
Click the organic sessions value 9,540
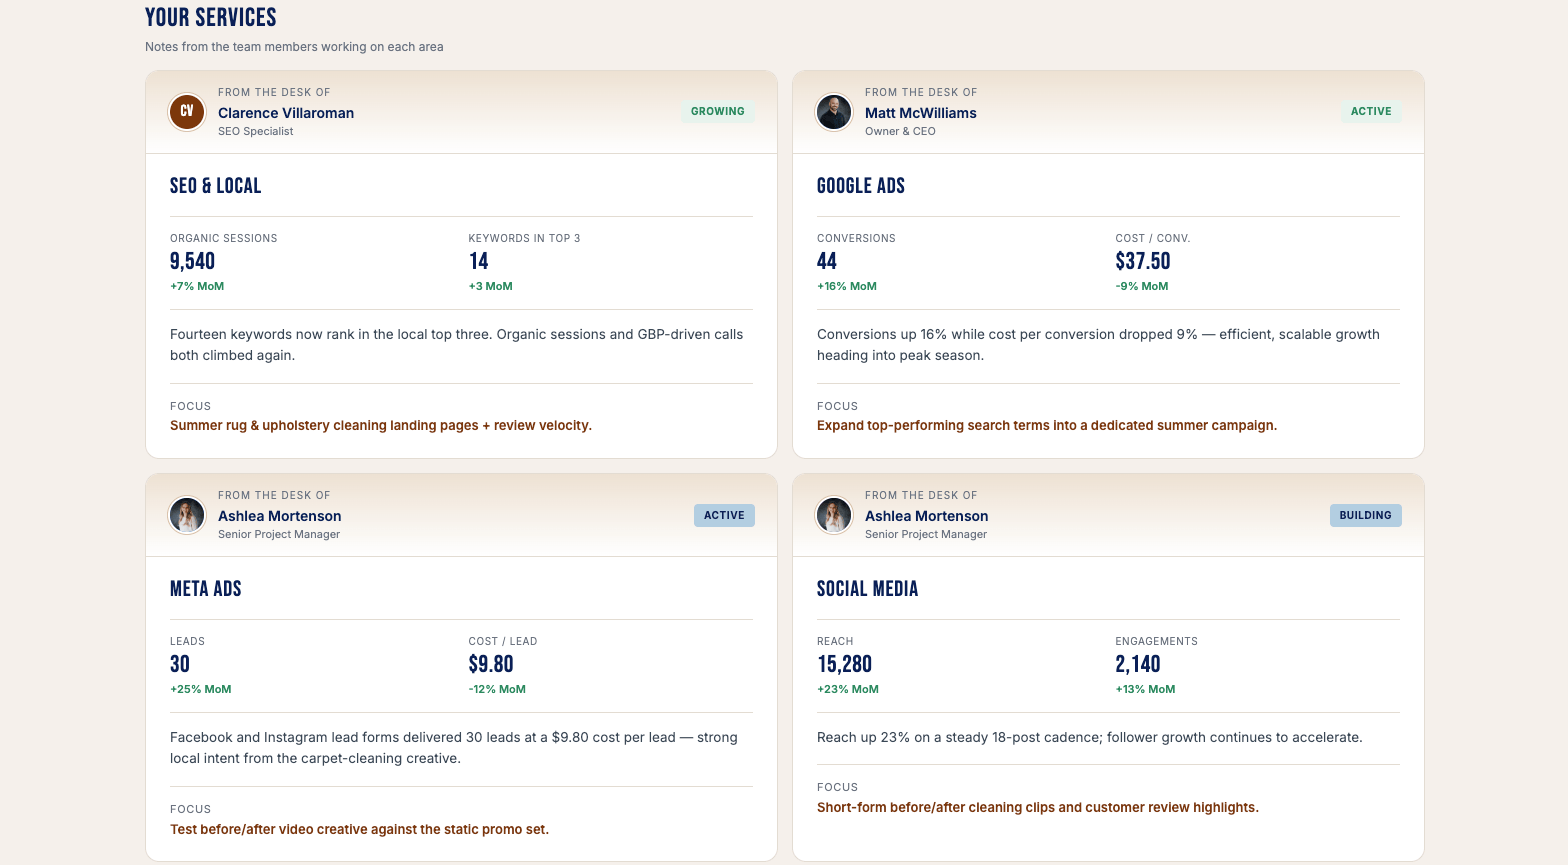coord(192,261)
